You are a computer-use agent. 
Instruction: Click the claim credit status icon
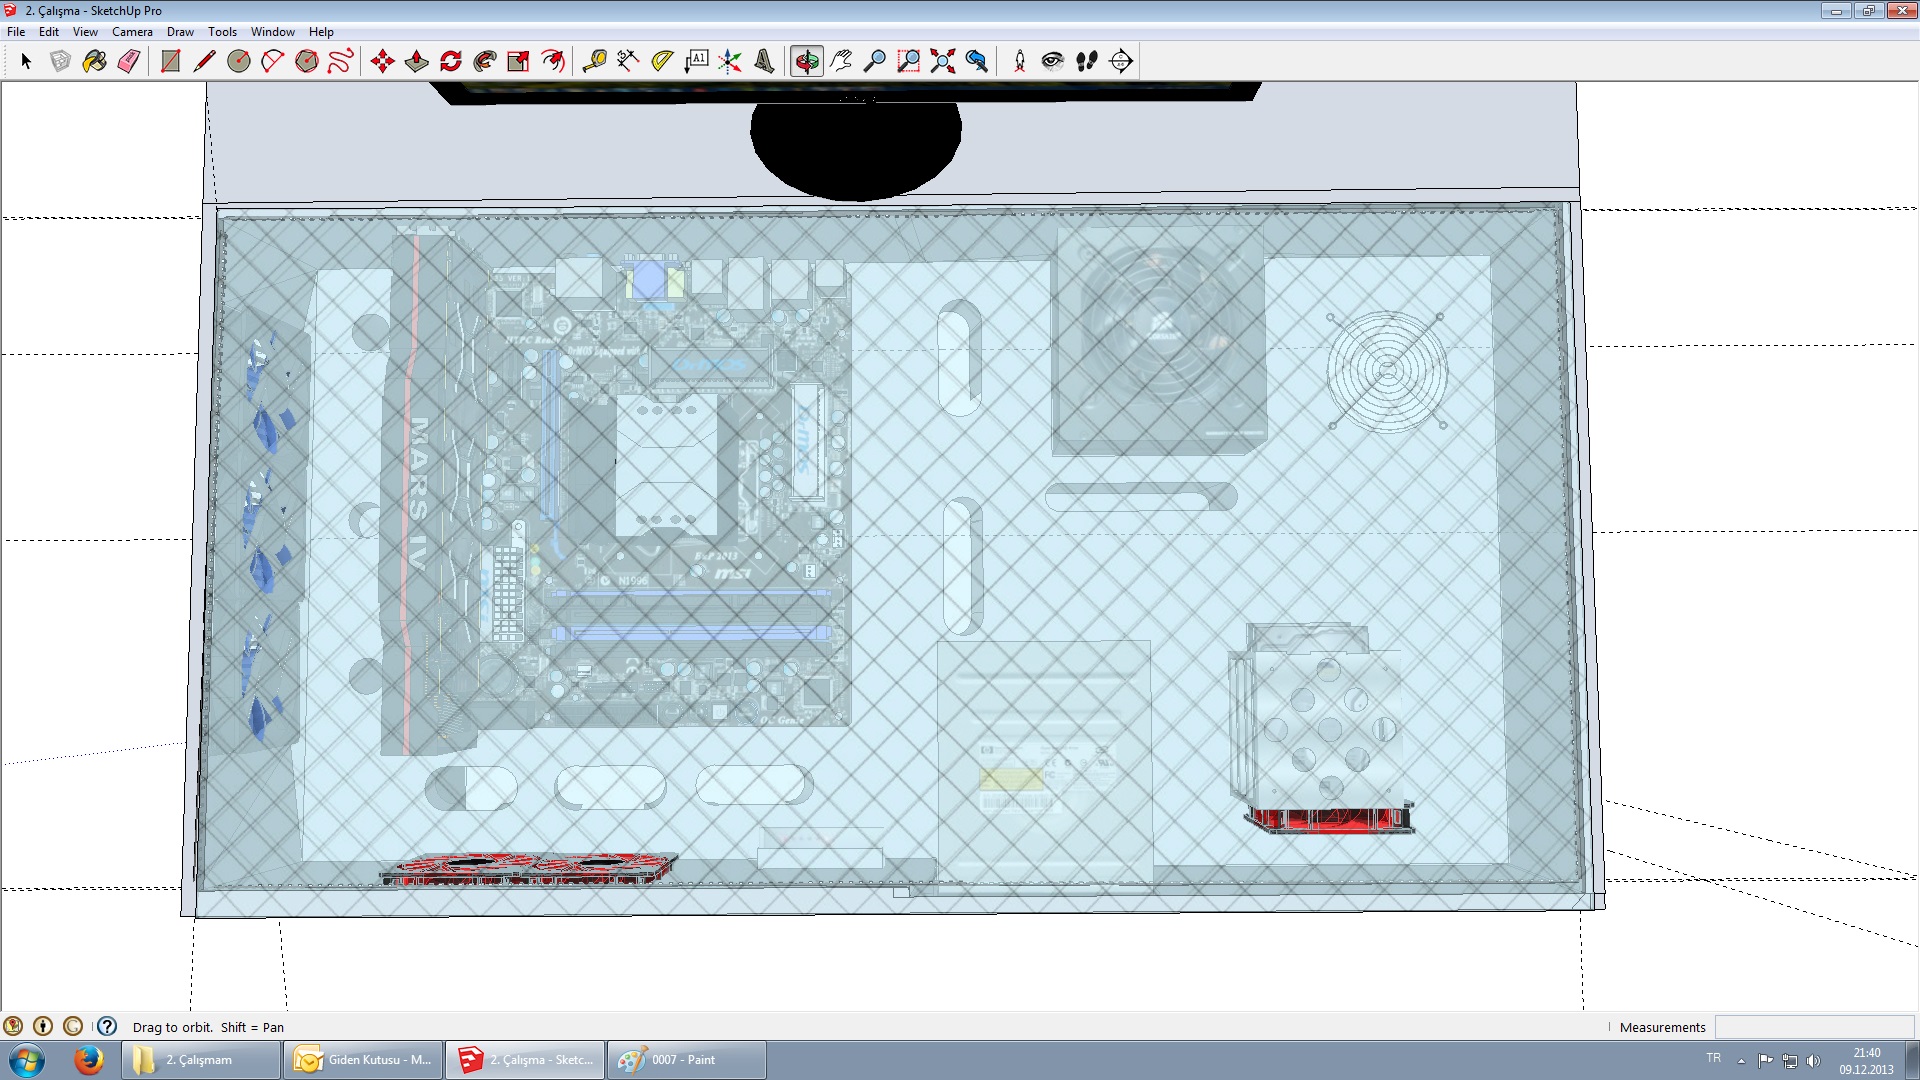73,1026
